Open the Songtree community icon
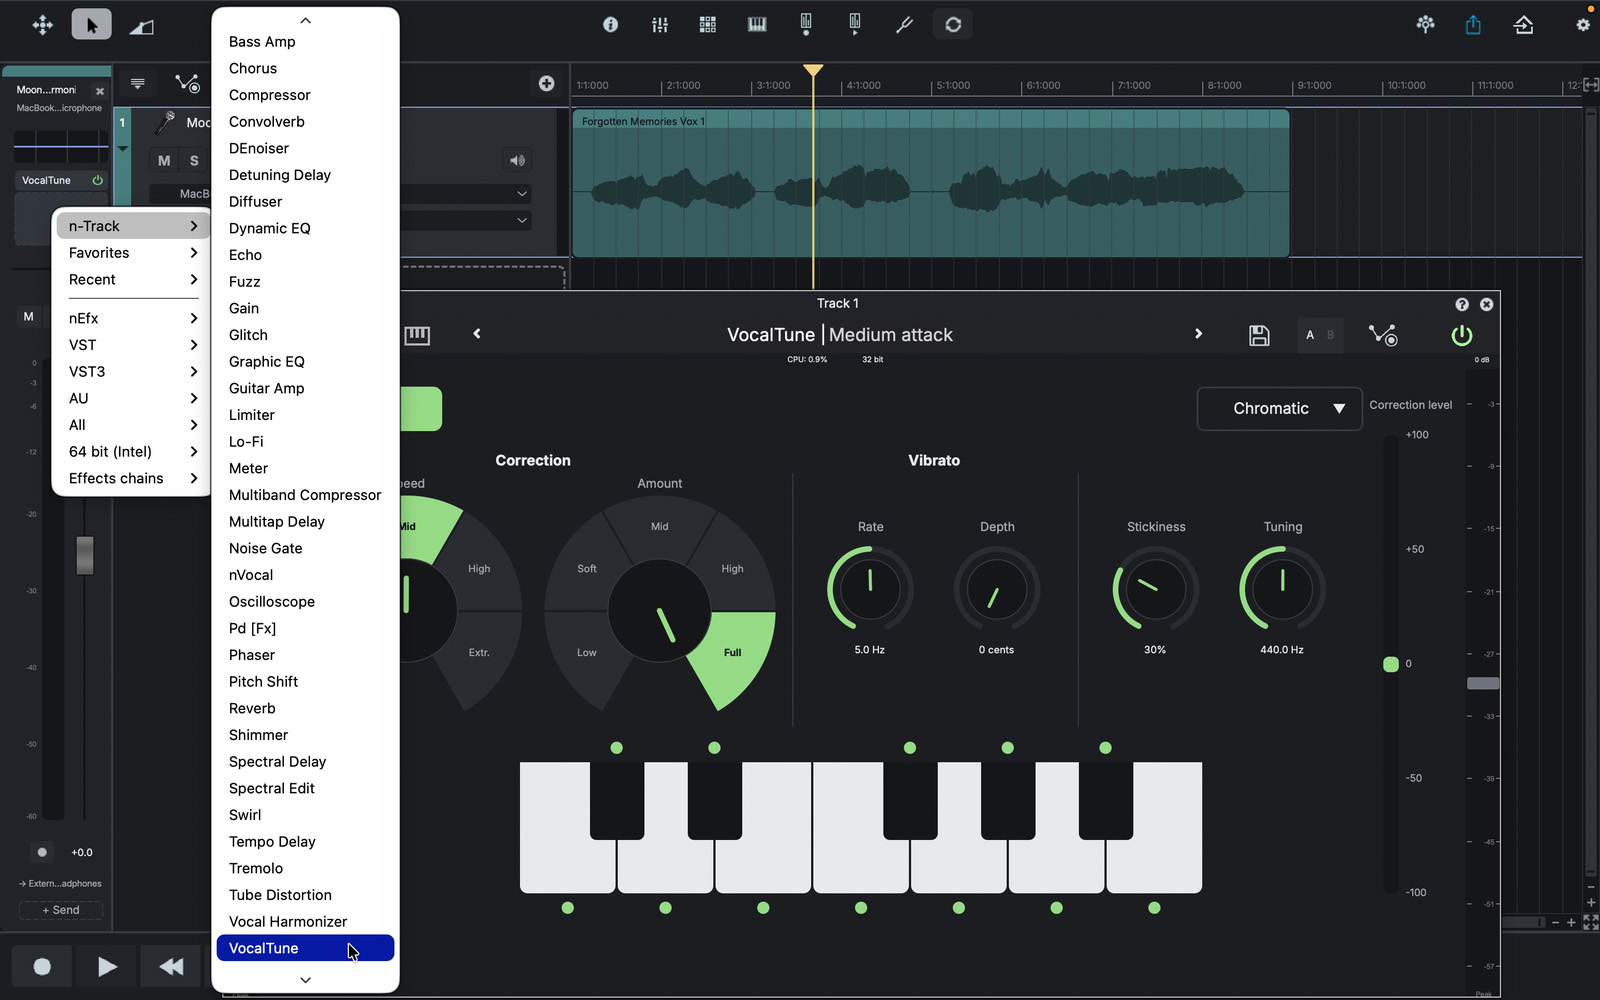Viewport: 1600px width, 1000px height. [1426, 25]
